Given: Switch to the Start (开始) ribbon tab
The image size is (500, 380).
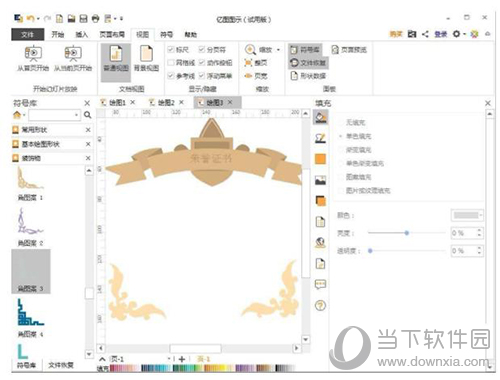Looking at the screenshot, I should pyautogui.click(x=58, y=34).
